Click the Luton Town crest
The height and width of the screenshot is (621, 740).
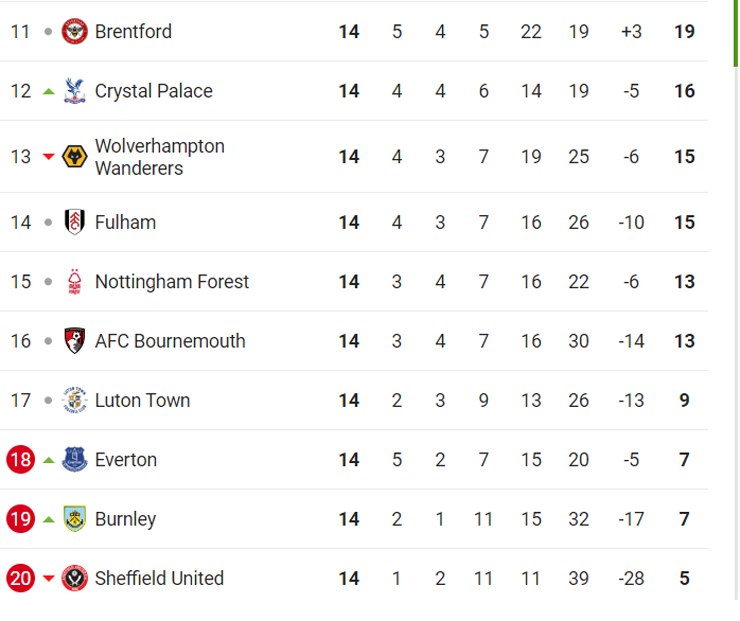[x=75, y=400]
